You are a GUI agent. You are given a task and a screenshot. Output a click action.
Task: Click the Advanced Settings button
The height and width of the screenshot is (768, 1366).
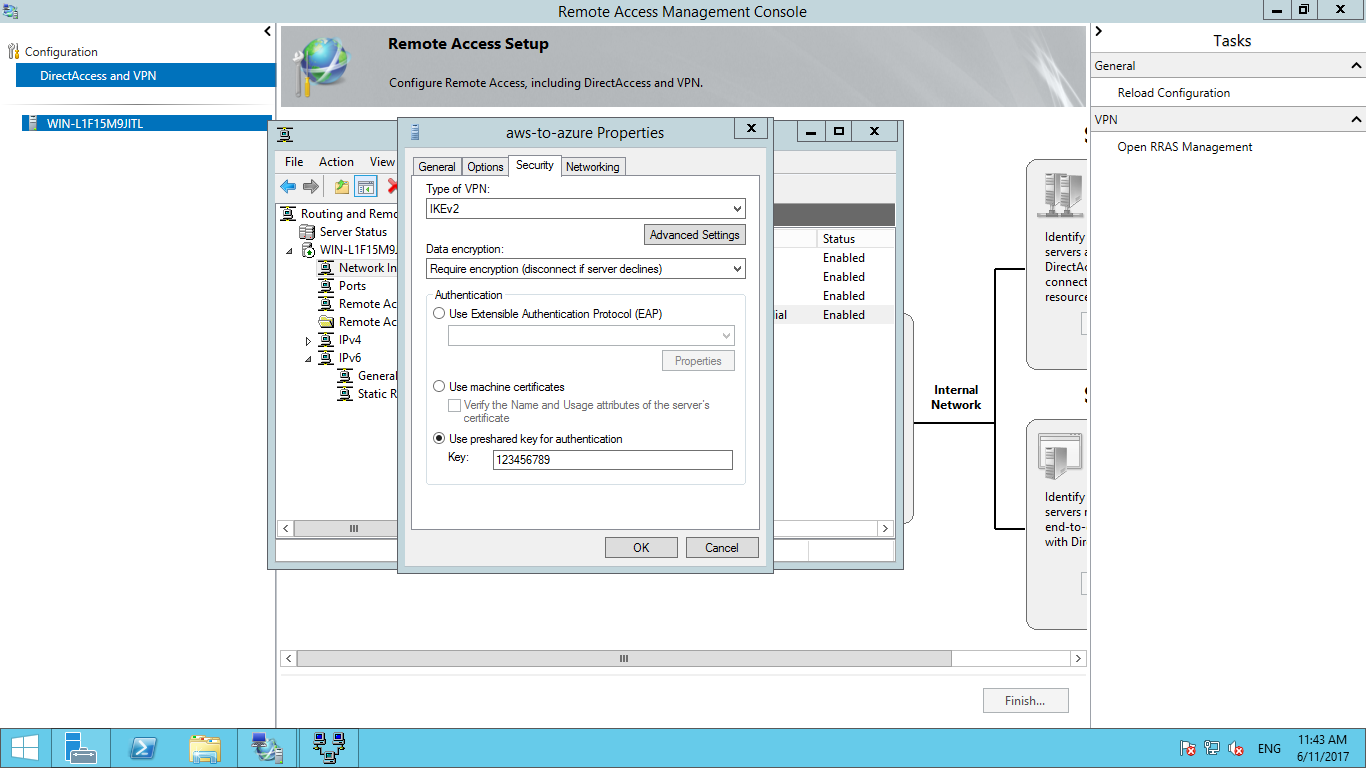694,235
